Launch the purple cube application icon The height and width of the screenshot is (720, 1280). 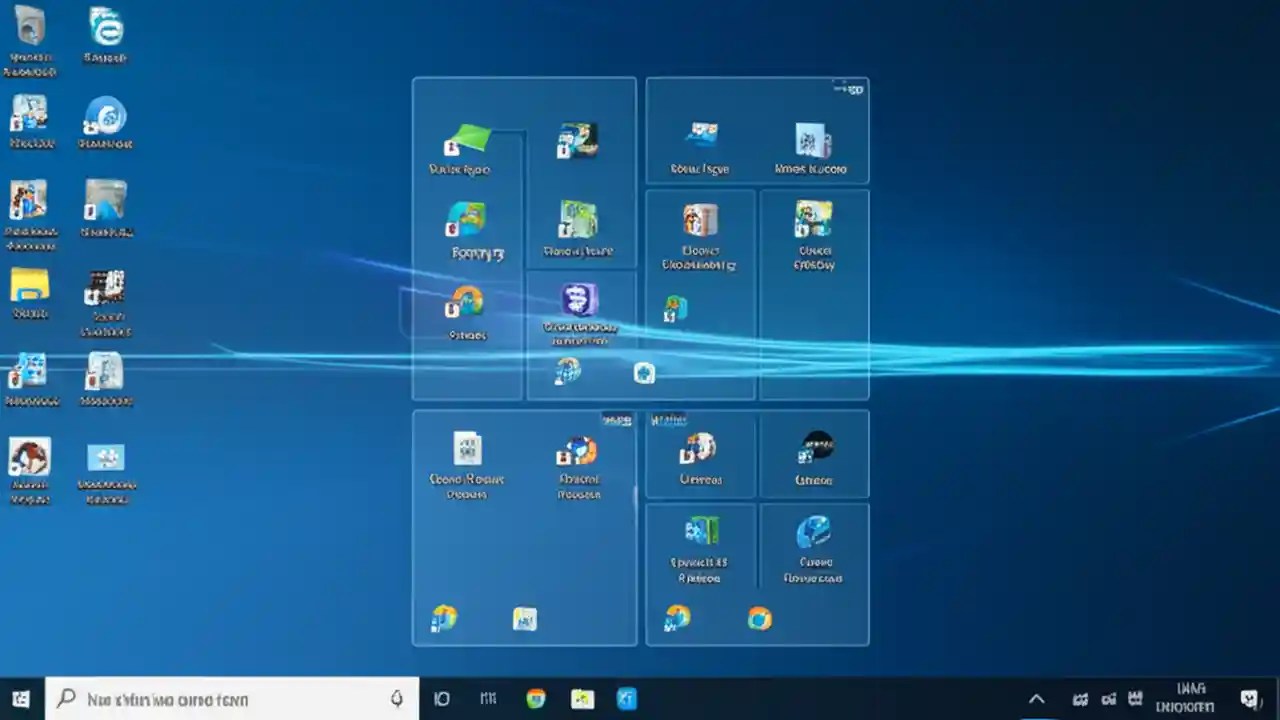(578, 300)
